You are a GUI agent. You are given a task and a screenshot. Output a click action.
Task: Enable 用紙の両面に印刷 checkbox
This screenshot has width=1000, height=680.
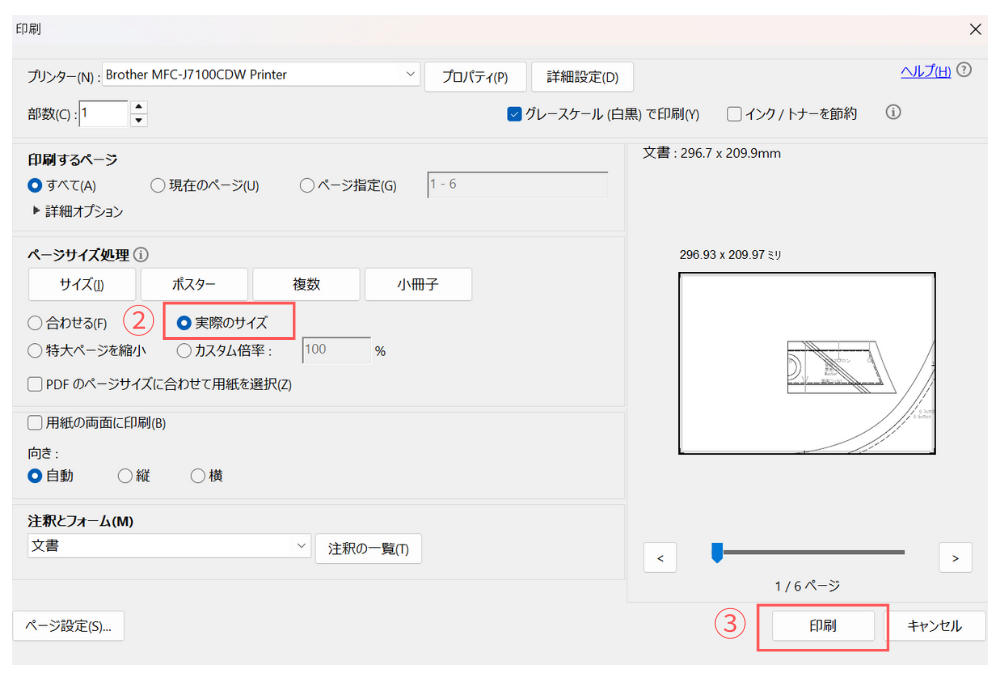click(x=36, y=423)
